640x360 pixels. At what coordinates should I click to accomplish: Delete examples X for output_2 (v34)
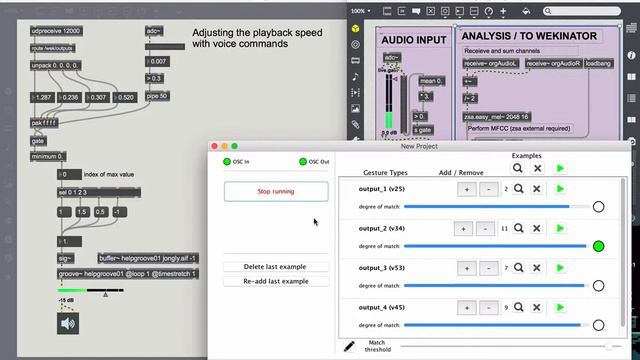pyautogui.click(x=537, y=228)
